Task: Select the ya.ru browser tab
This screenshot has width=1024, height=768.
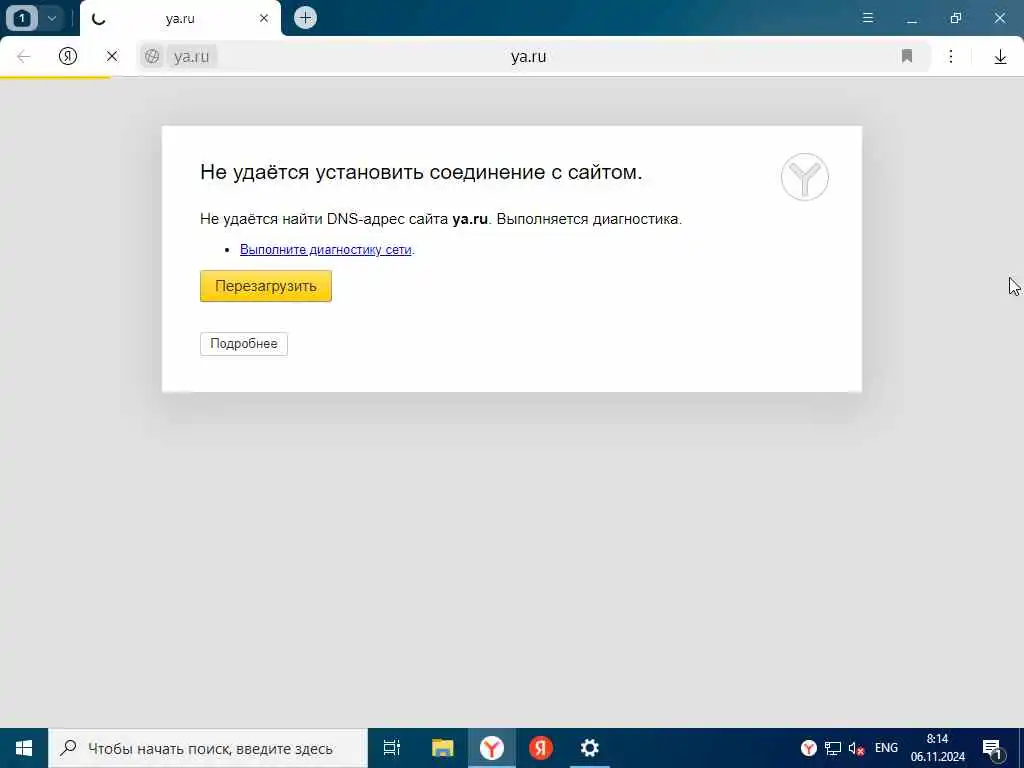Action: point(180,18)
